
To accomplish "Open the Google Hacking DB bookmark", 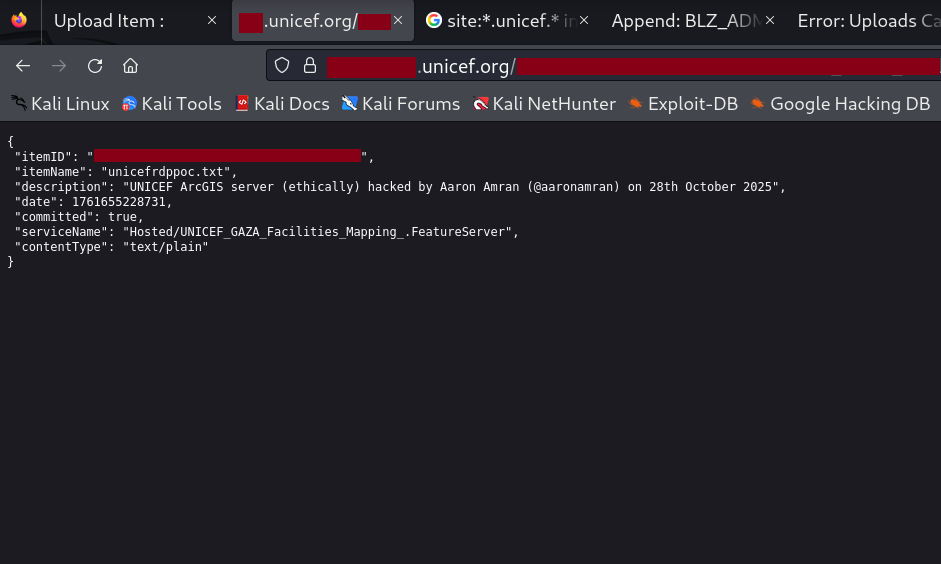I will [840, 104].
